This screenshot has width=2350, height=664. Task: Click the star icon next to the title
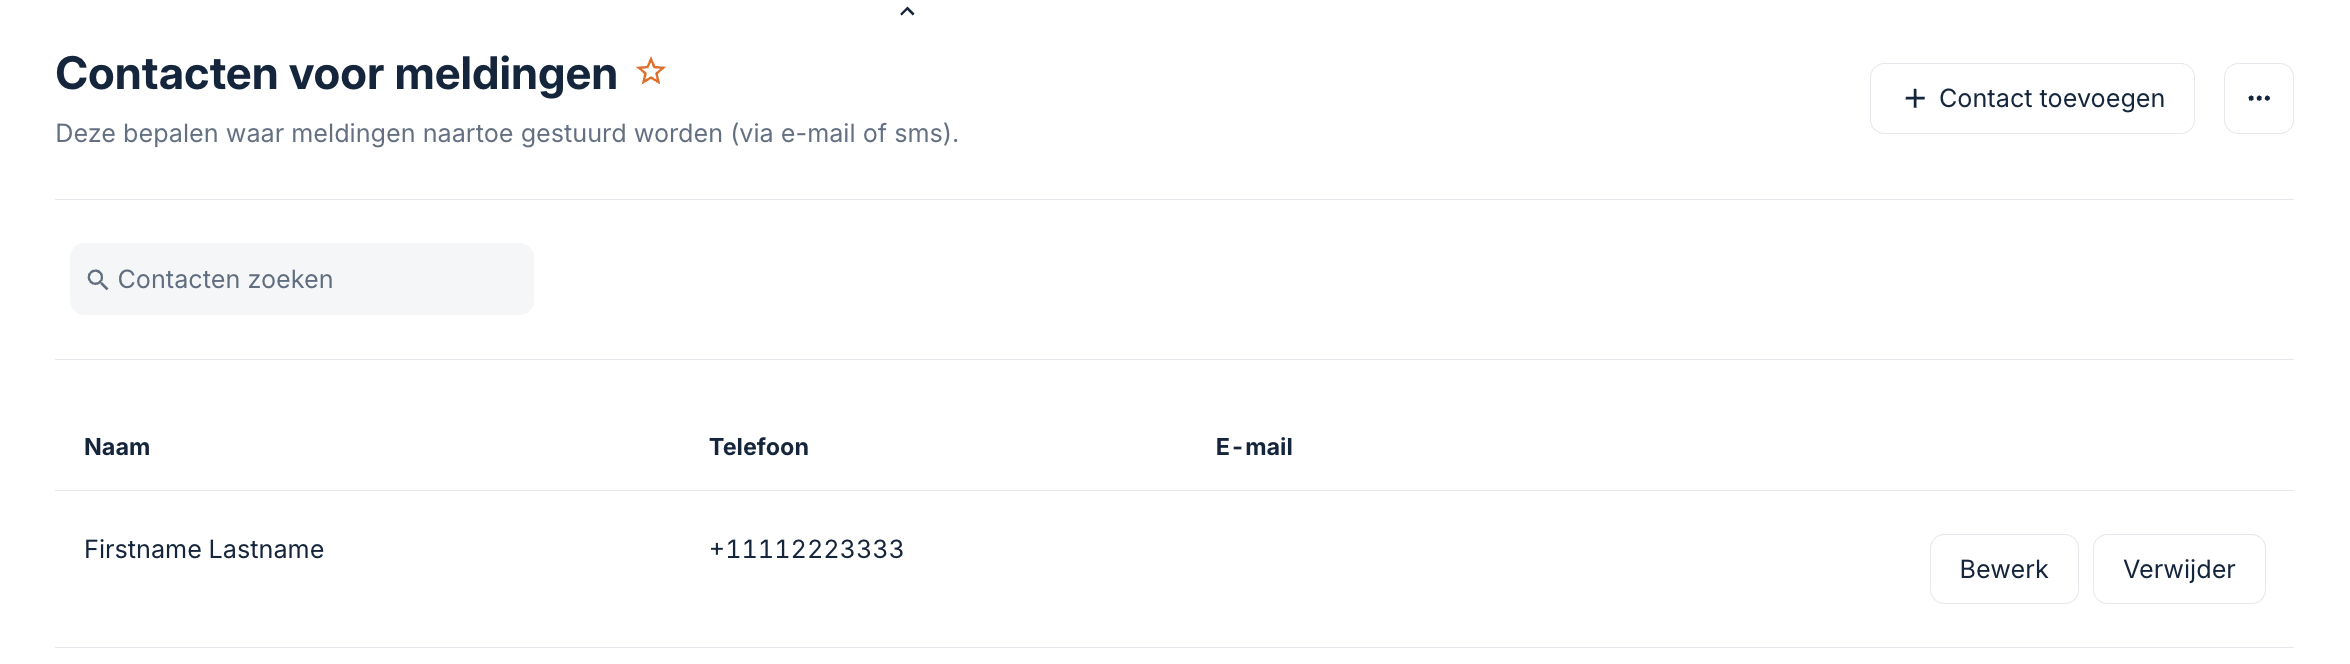(650, 70)
